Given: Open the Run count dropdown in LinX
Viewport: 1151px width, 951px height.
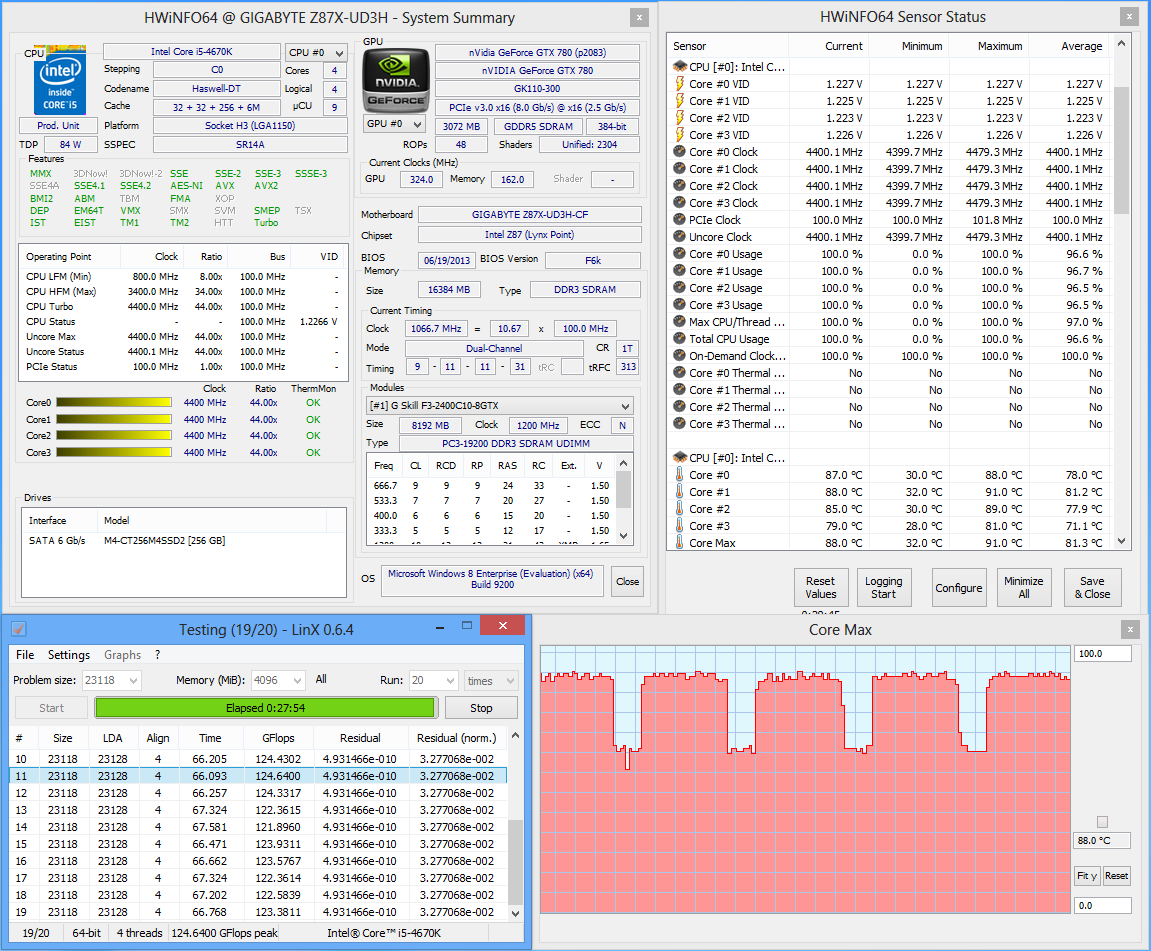Looking at the screenshot, I should pos(434,680).
